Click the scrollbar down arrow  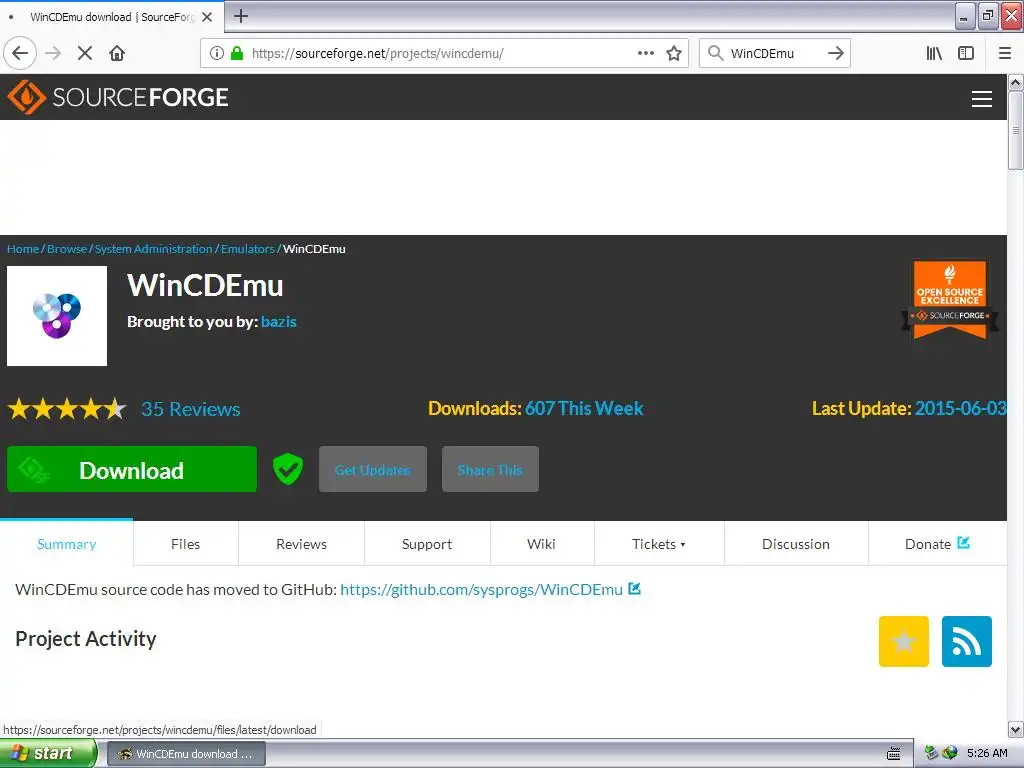click(1015, 729)
